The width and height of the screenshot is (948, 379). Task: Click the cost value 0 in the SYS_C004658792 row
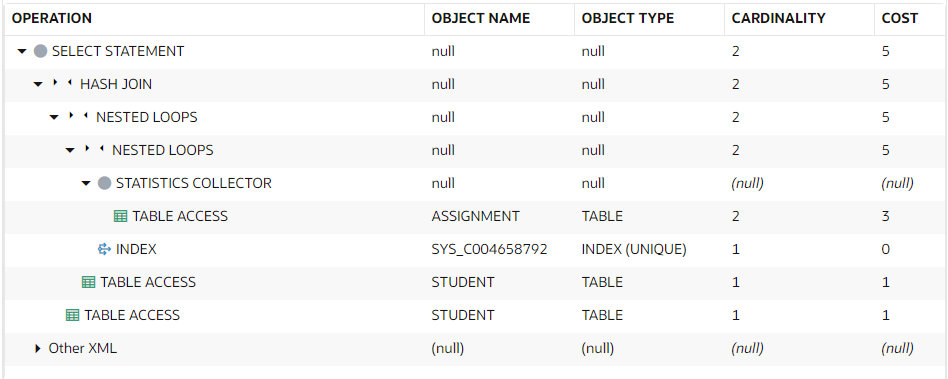(886, 249)
